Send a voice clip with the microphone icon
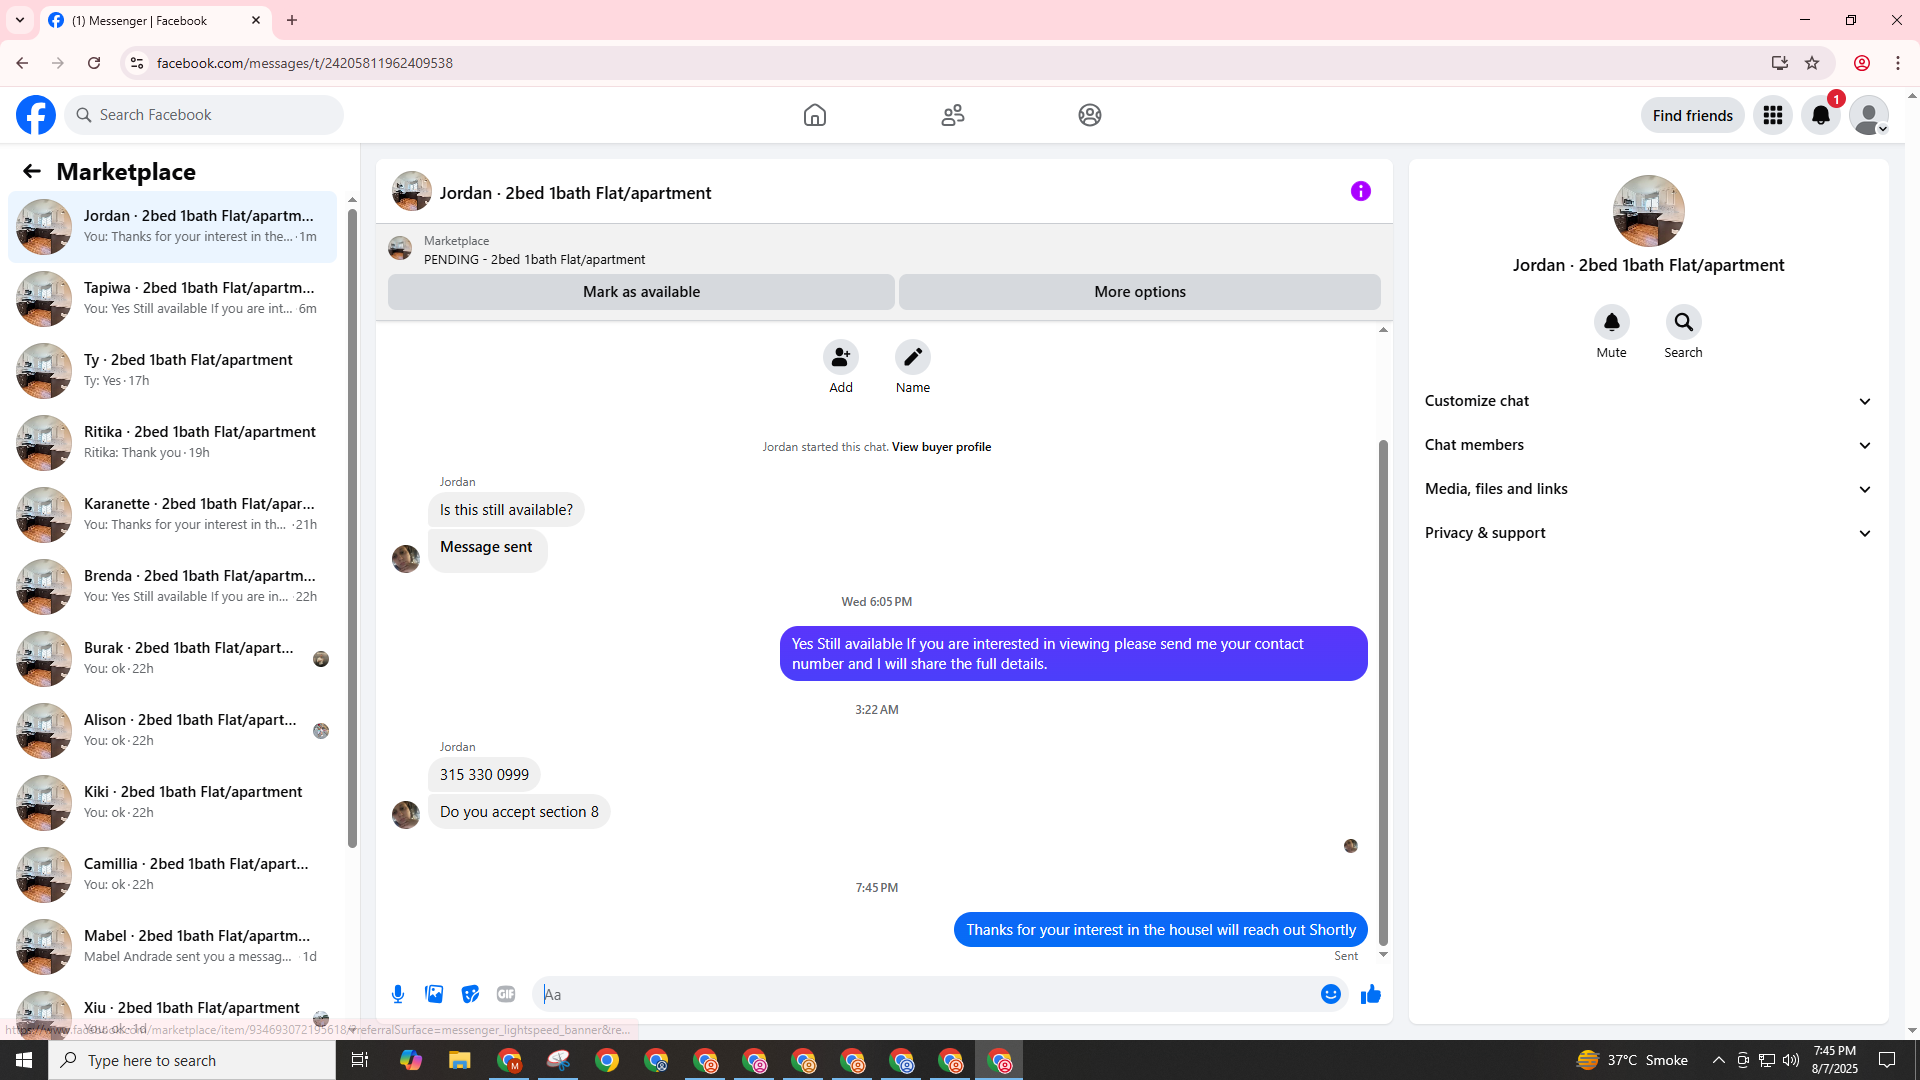 (x=398, y=994)
